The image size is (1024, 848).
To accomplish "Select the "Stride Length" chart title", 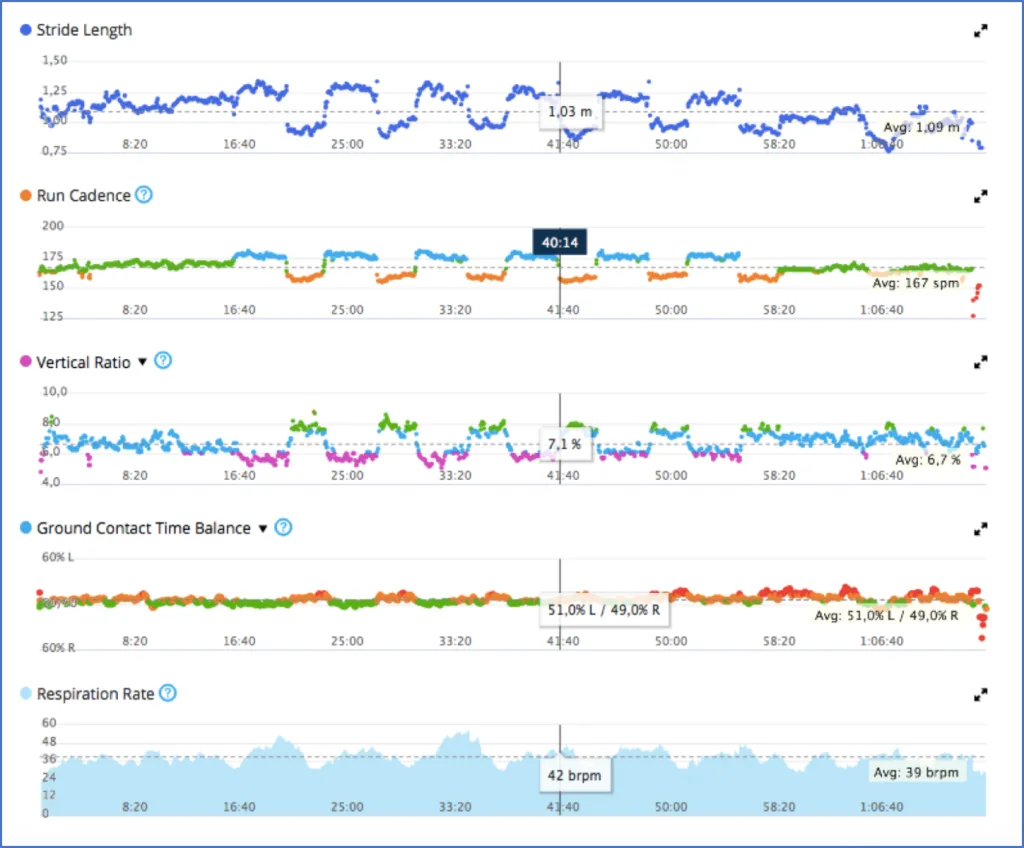I will coord(84,30).
